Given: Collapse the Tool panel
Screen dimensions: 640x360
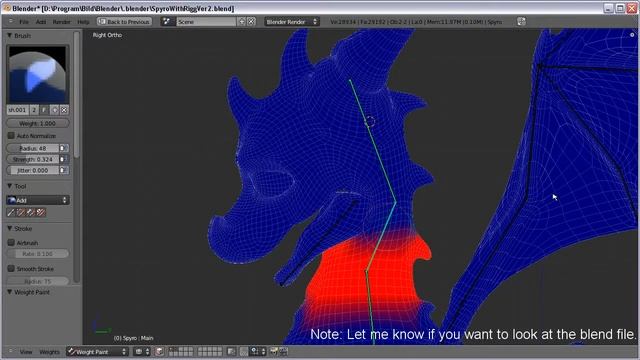Looking at the screenshot, I should coord(9,186).
